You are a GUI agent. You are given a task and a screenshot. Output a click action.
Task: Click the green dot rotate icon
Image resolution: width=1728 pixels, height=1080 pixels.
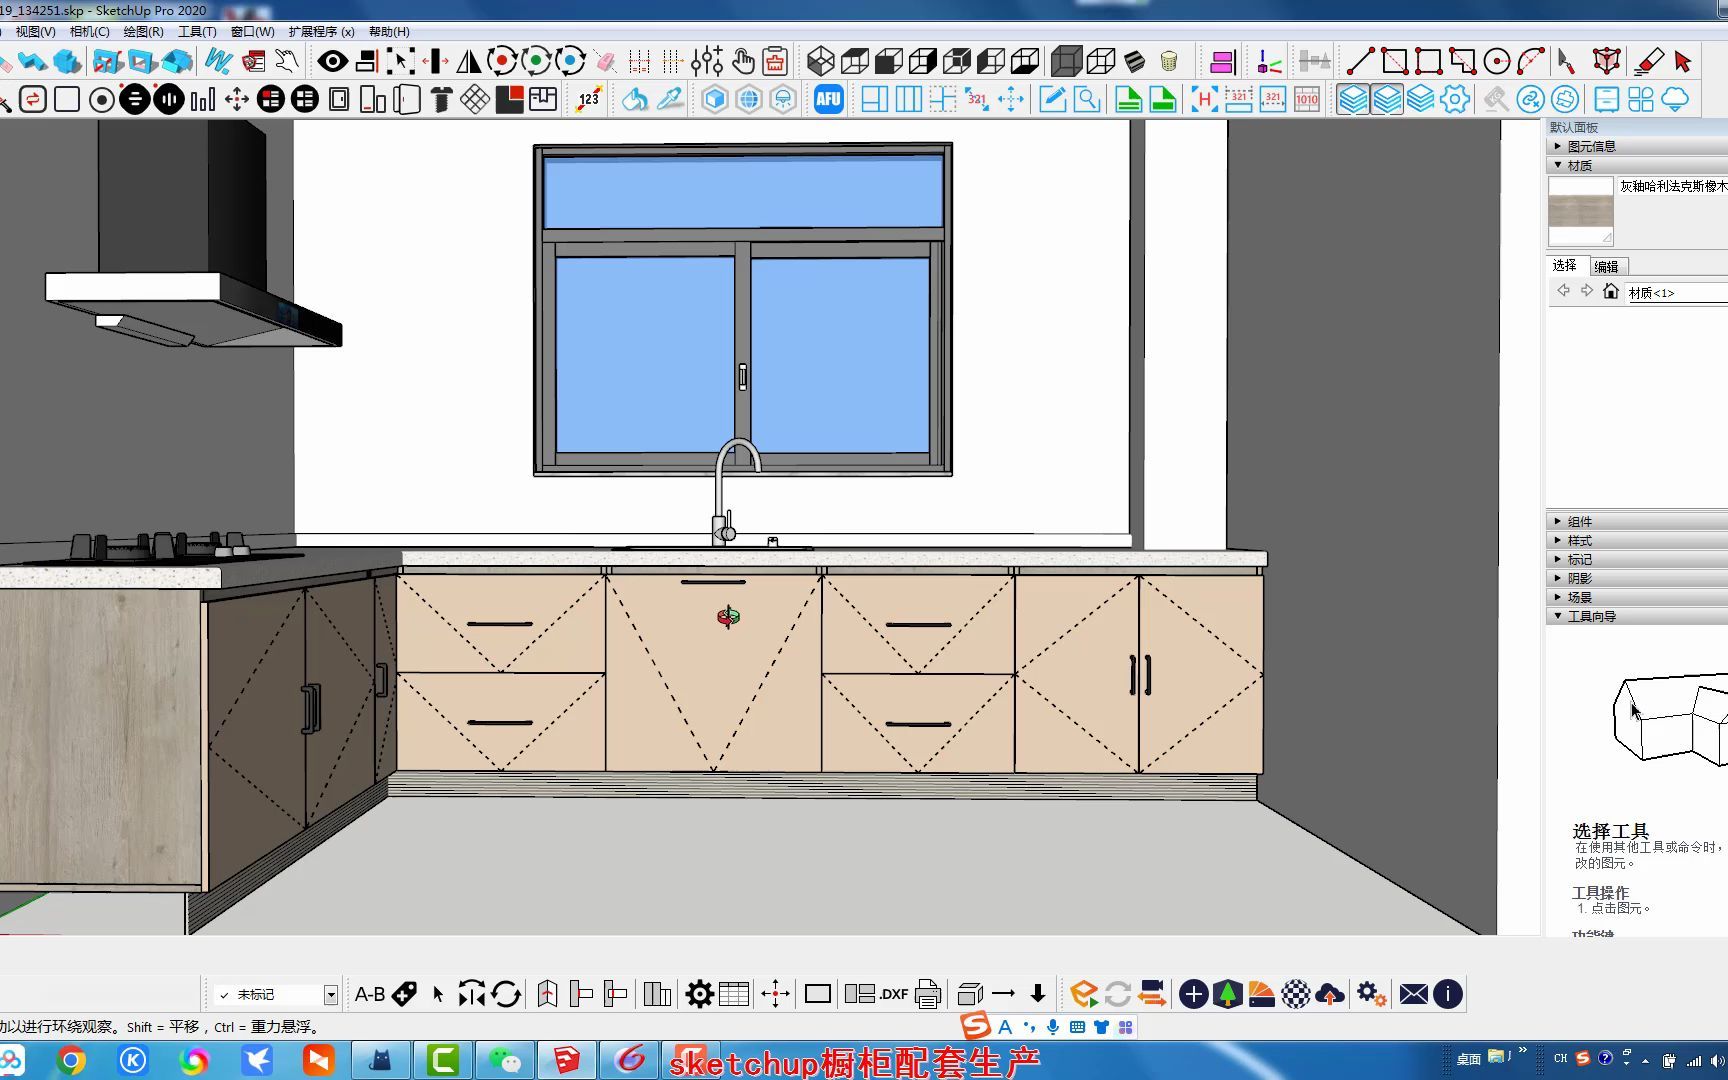pyautogui.click(x=536, y=62)
